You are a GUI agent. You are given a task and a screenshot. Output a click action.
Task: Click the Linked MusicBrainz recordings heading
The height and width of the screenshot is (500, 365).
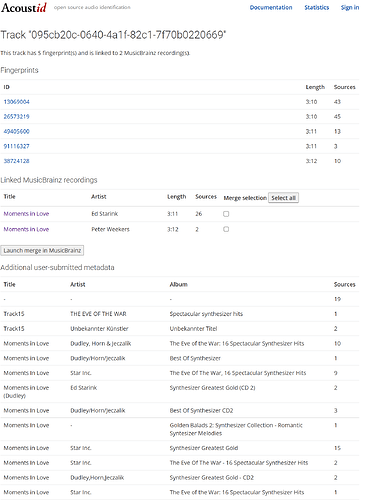49,180
